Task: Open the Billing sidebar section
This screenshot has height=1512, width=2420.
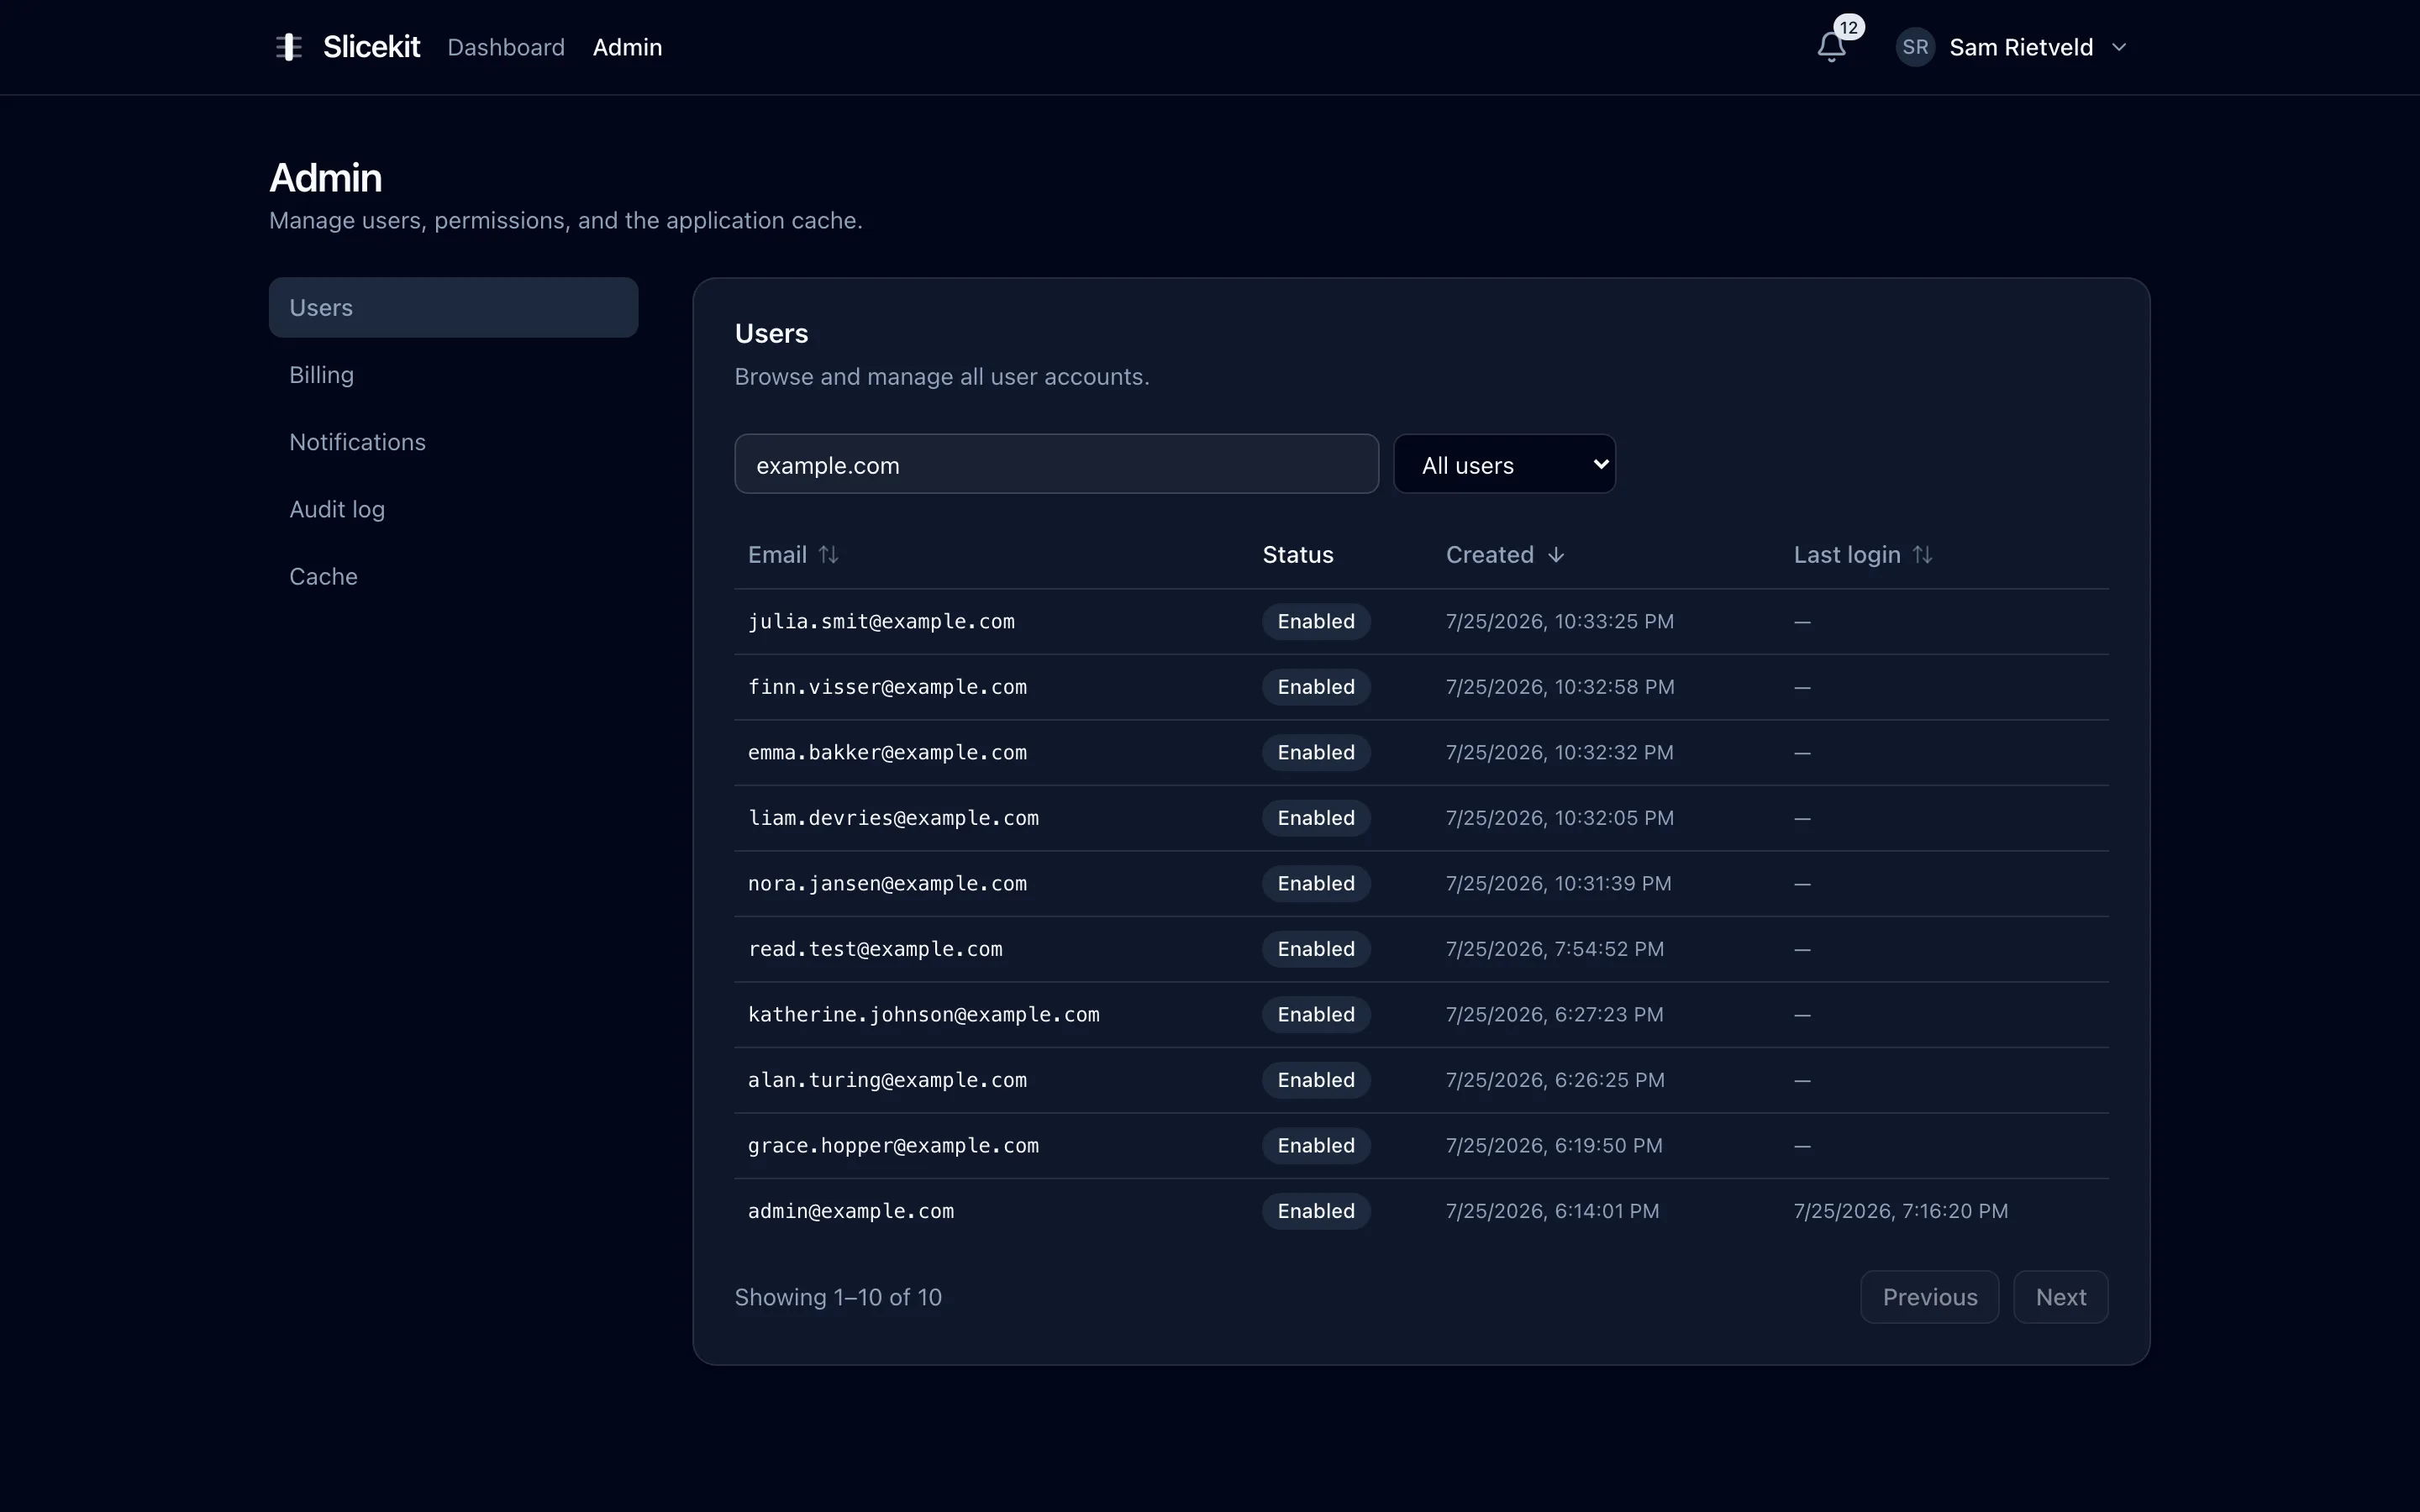Action: 453,375
